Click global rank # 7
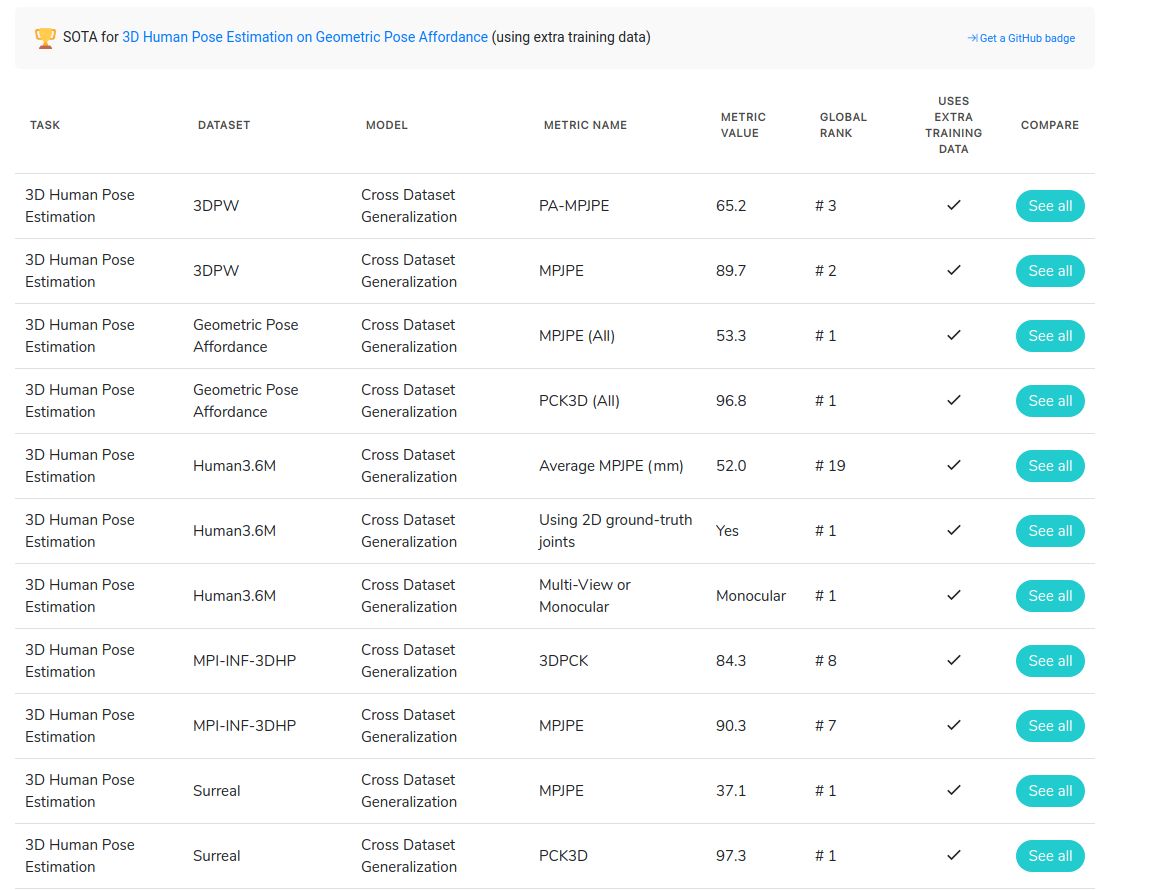The image size is (1162, 890). click(826, 726)
